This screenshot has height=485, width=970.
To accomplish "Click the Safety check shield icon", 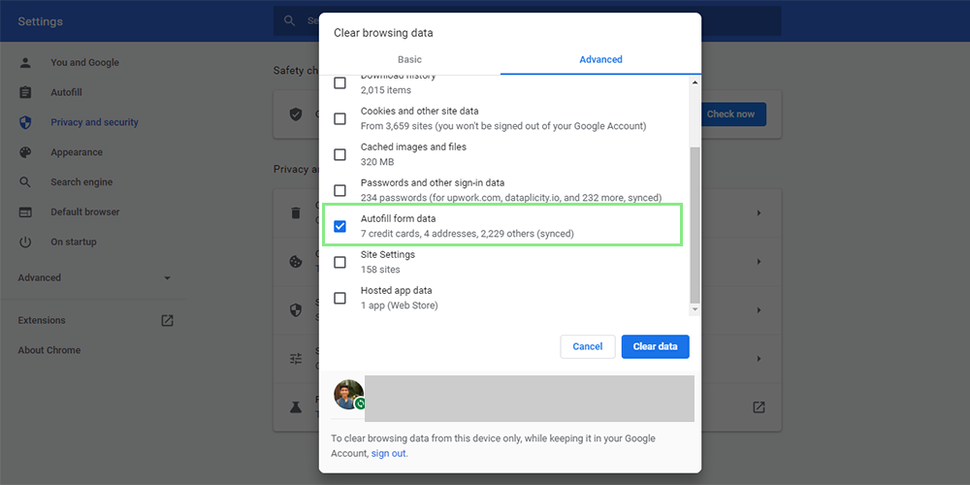I will pyautogui.click(x=296, y=114).
